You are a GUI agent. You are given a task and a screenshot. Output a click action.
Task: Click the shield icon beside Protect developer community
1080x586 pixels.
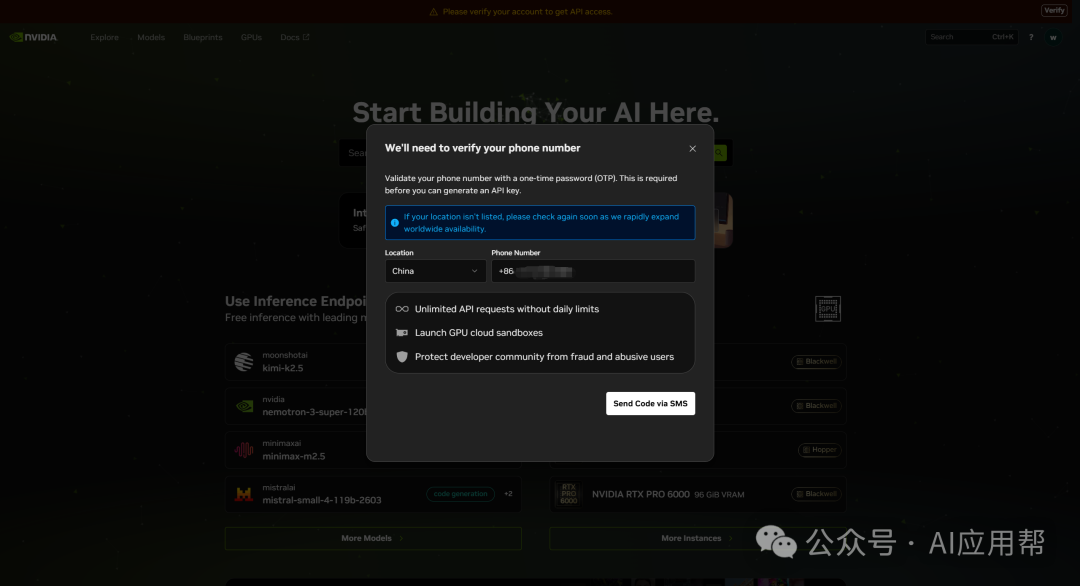402,357
